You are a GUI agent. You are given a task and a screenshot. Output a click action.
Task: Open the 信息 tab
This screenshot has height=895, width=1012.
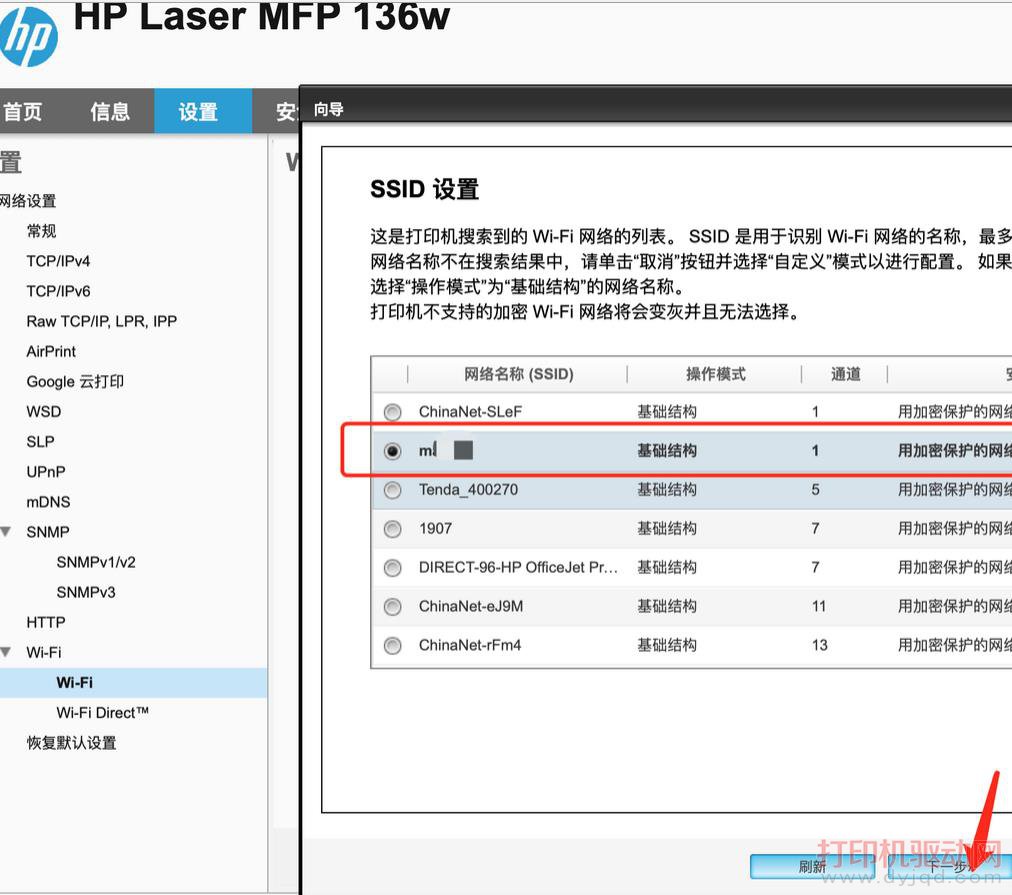(110, 112)
